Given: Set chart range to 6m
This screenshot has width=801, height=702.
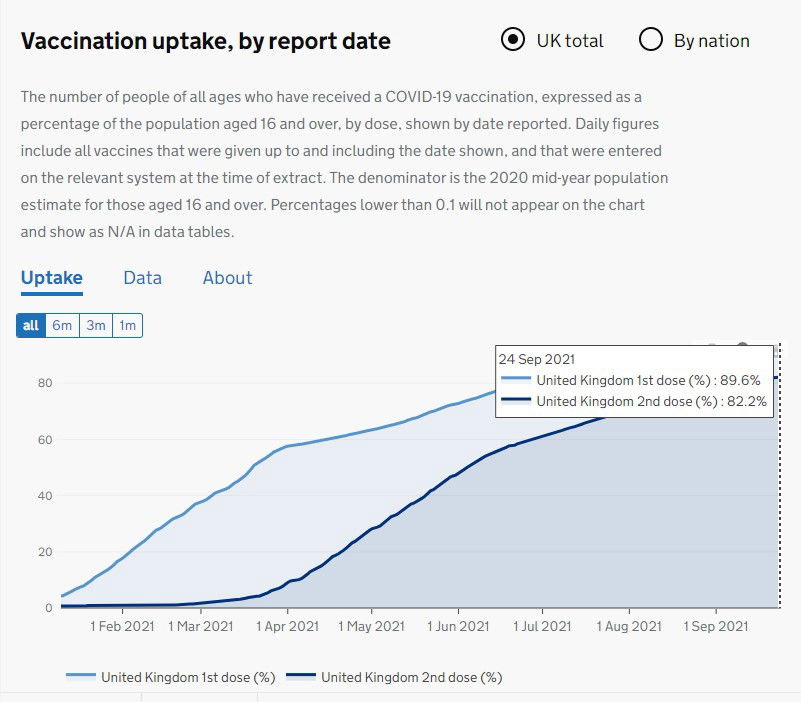Looking at the screenshot, I should click(x=62, y=325).
